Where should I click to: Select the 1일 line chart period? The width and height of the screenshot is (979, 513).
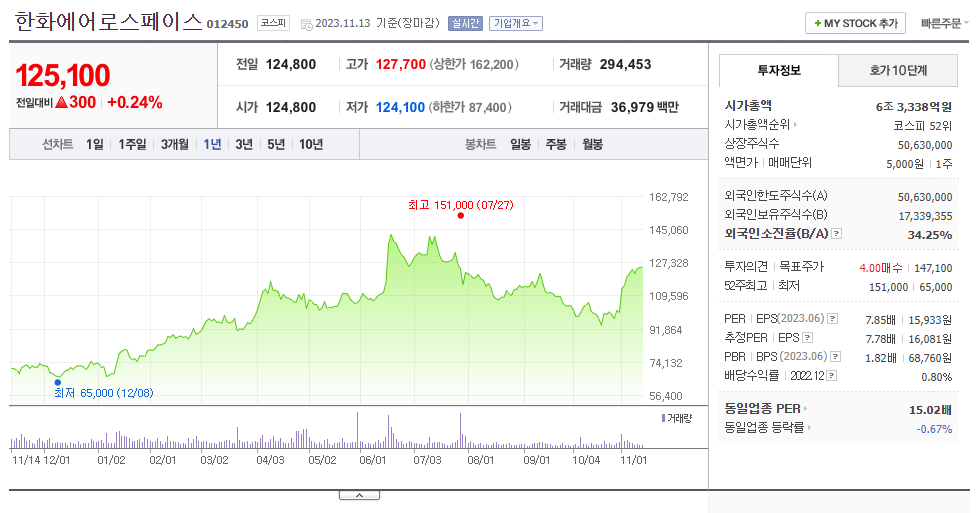tap(95, 145)
